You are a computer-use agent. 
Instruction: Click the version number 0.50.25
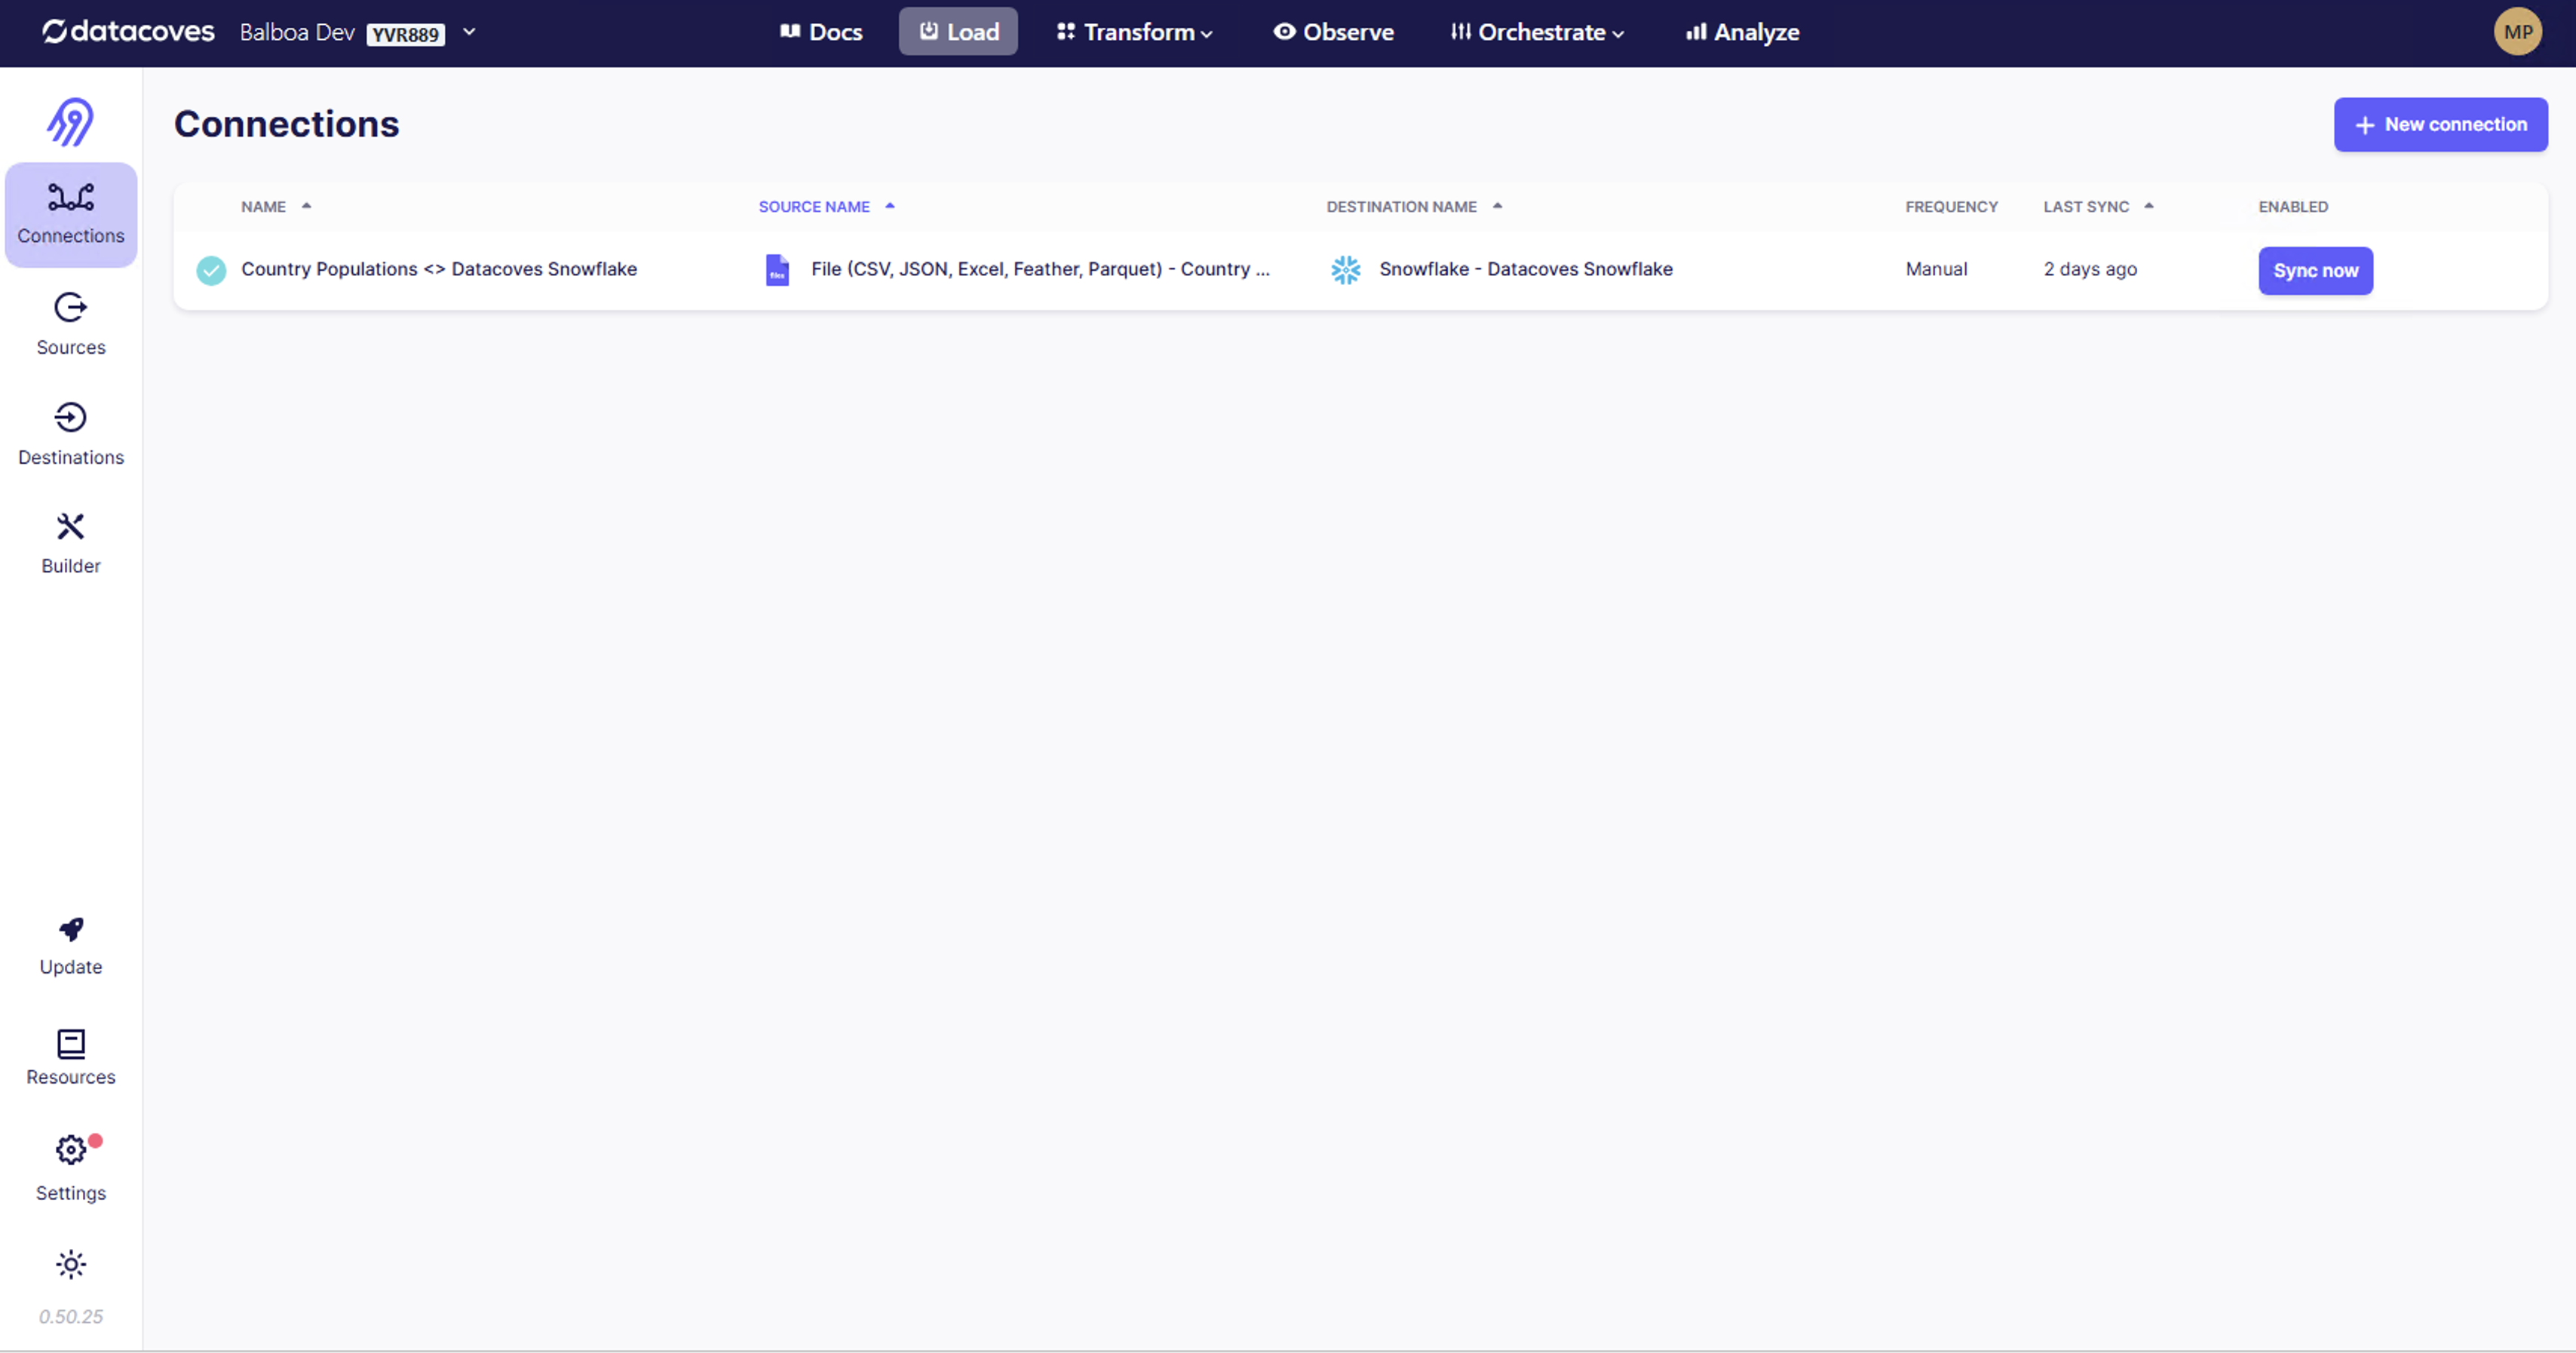(71, 1316)
